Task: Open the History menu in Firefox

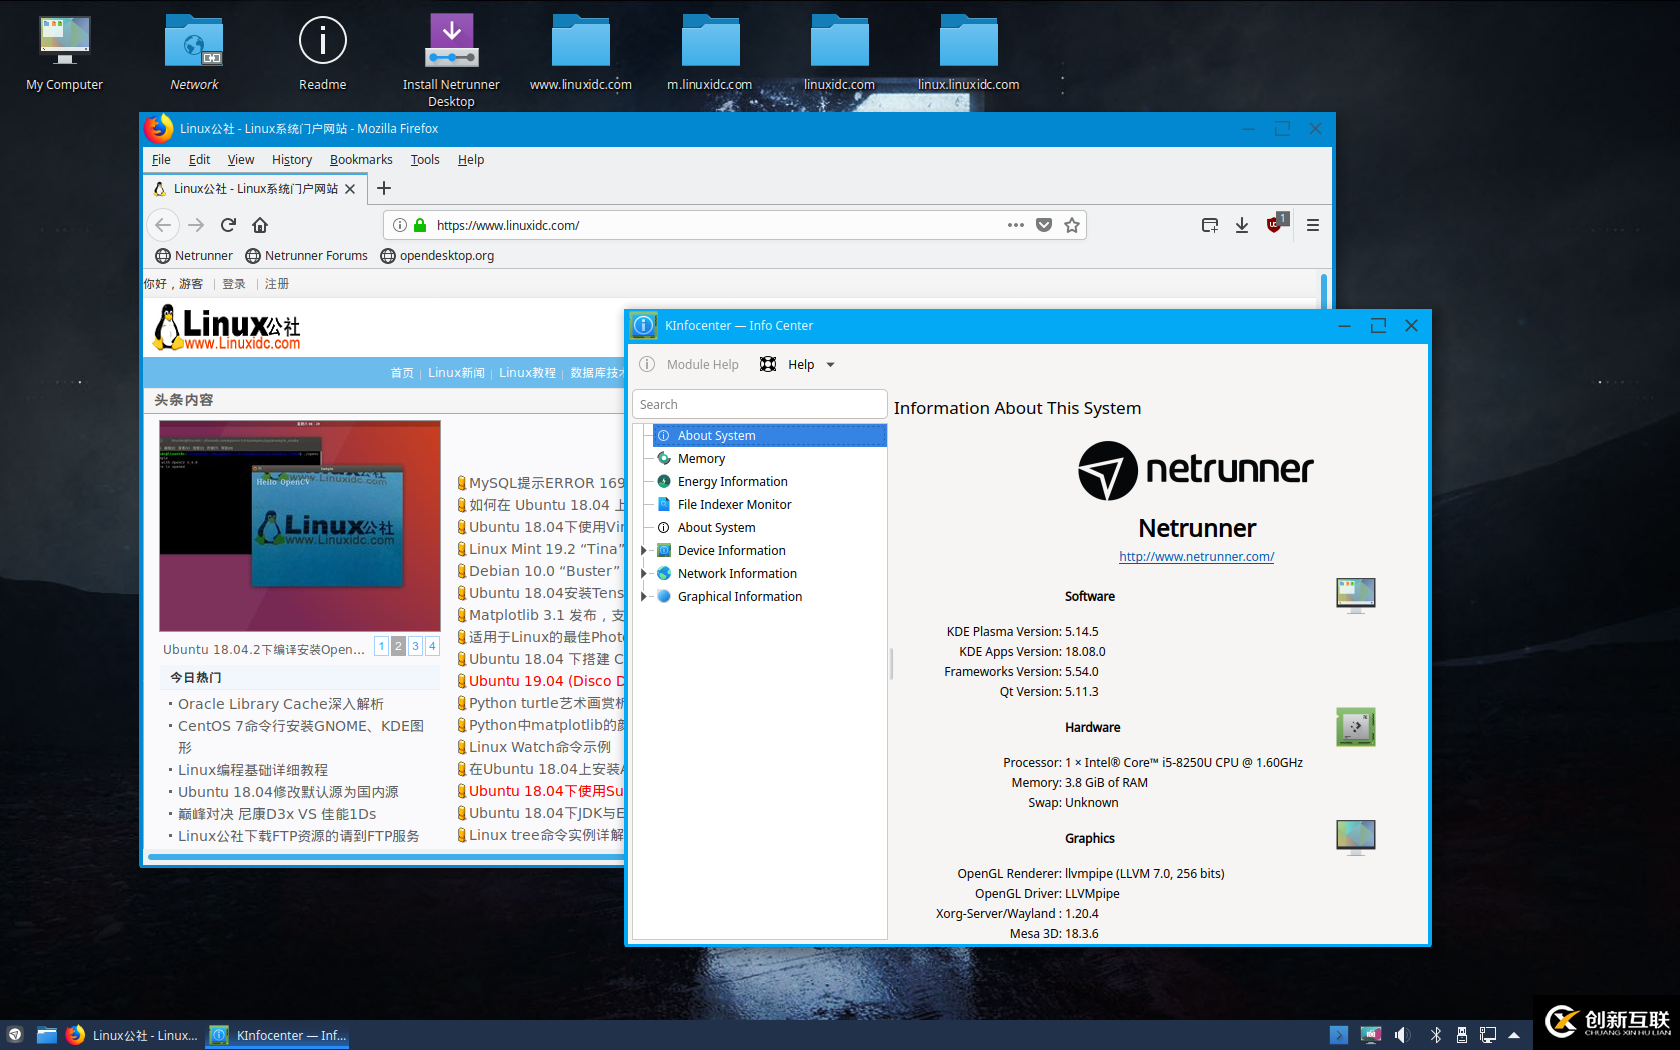Action: 291,160
